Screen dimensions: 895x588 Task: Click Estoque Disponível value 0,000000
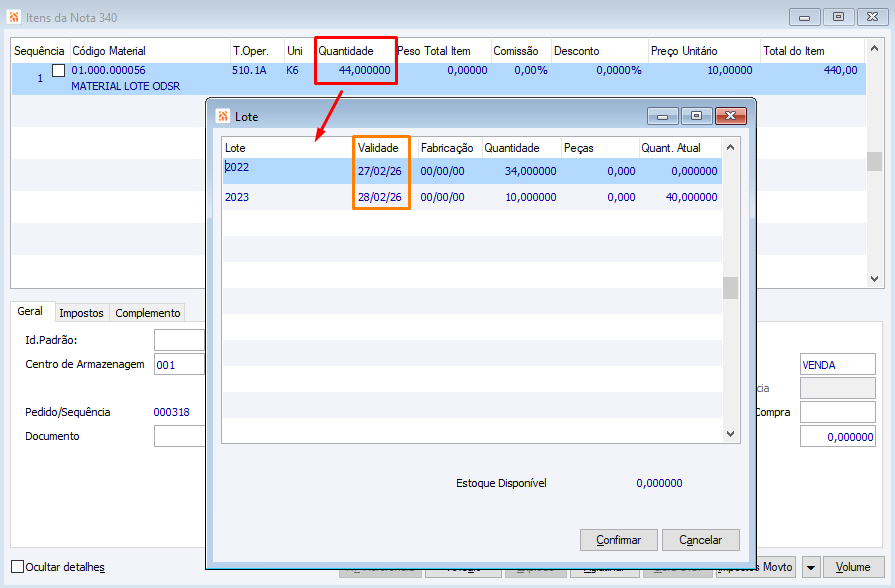pyautogui.click(x=659, y=483)
